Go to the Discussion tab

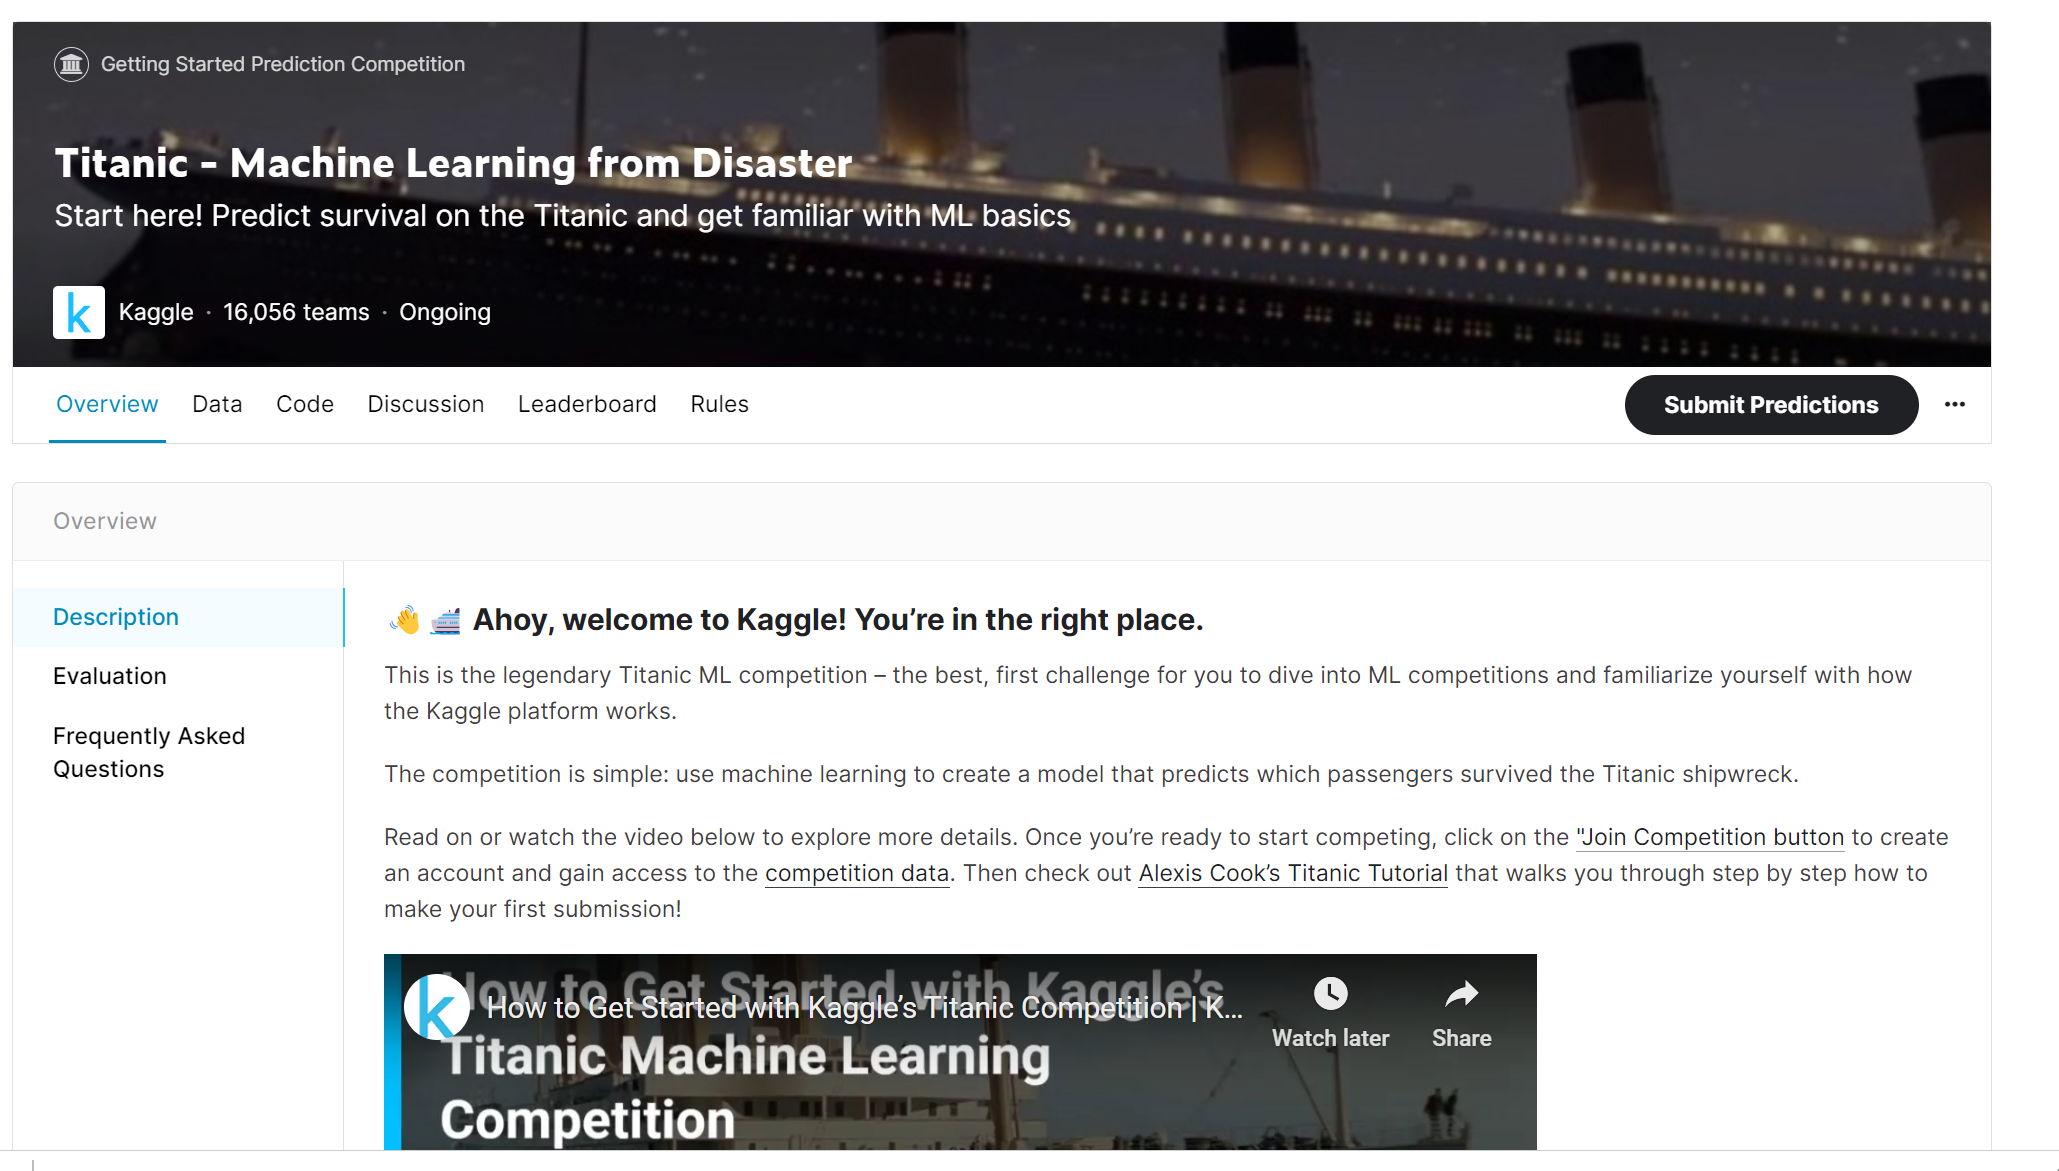click(425, 405)
